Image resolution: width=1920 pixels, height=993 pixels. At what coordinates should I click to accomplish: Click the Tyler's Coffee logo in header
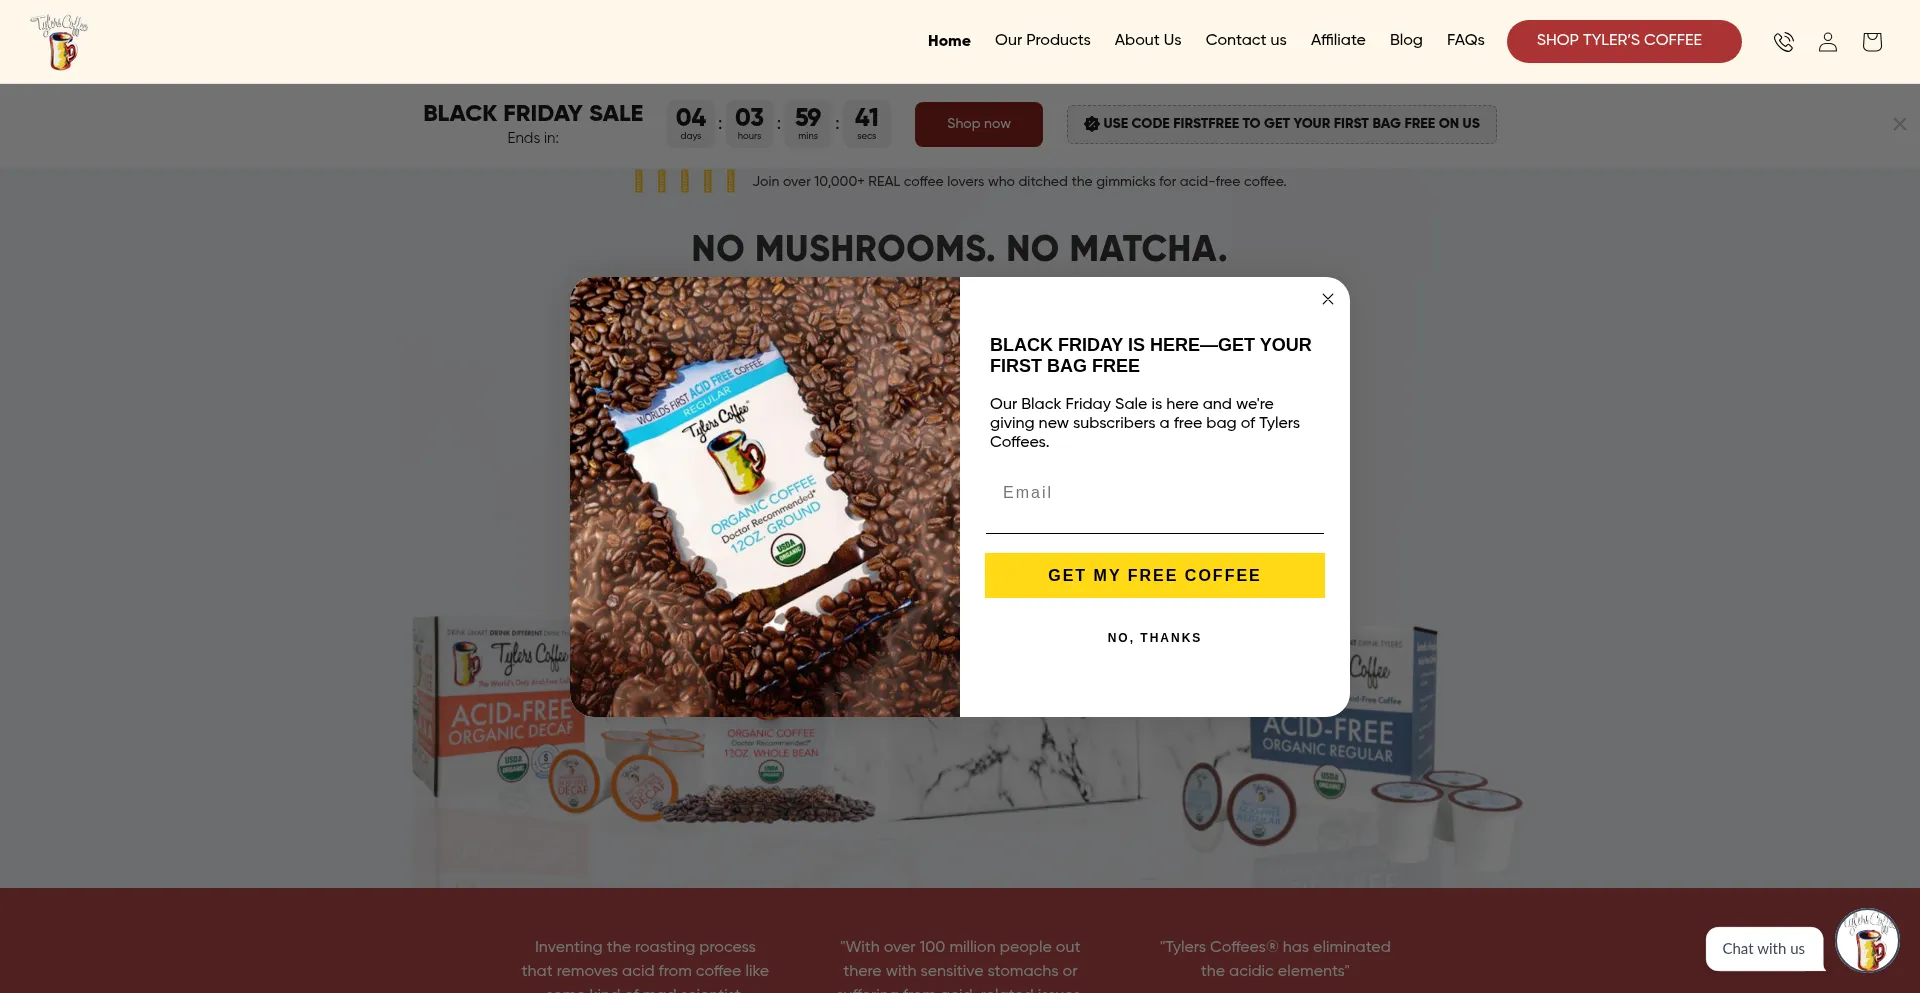[60, 42]
